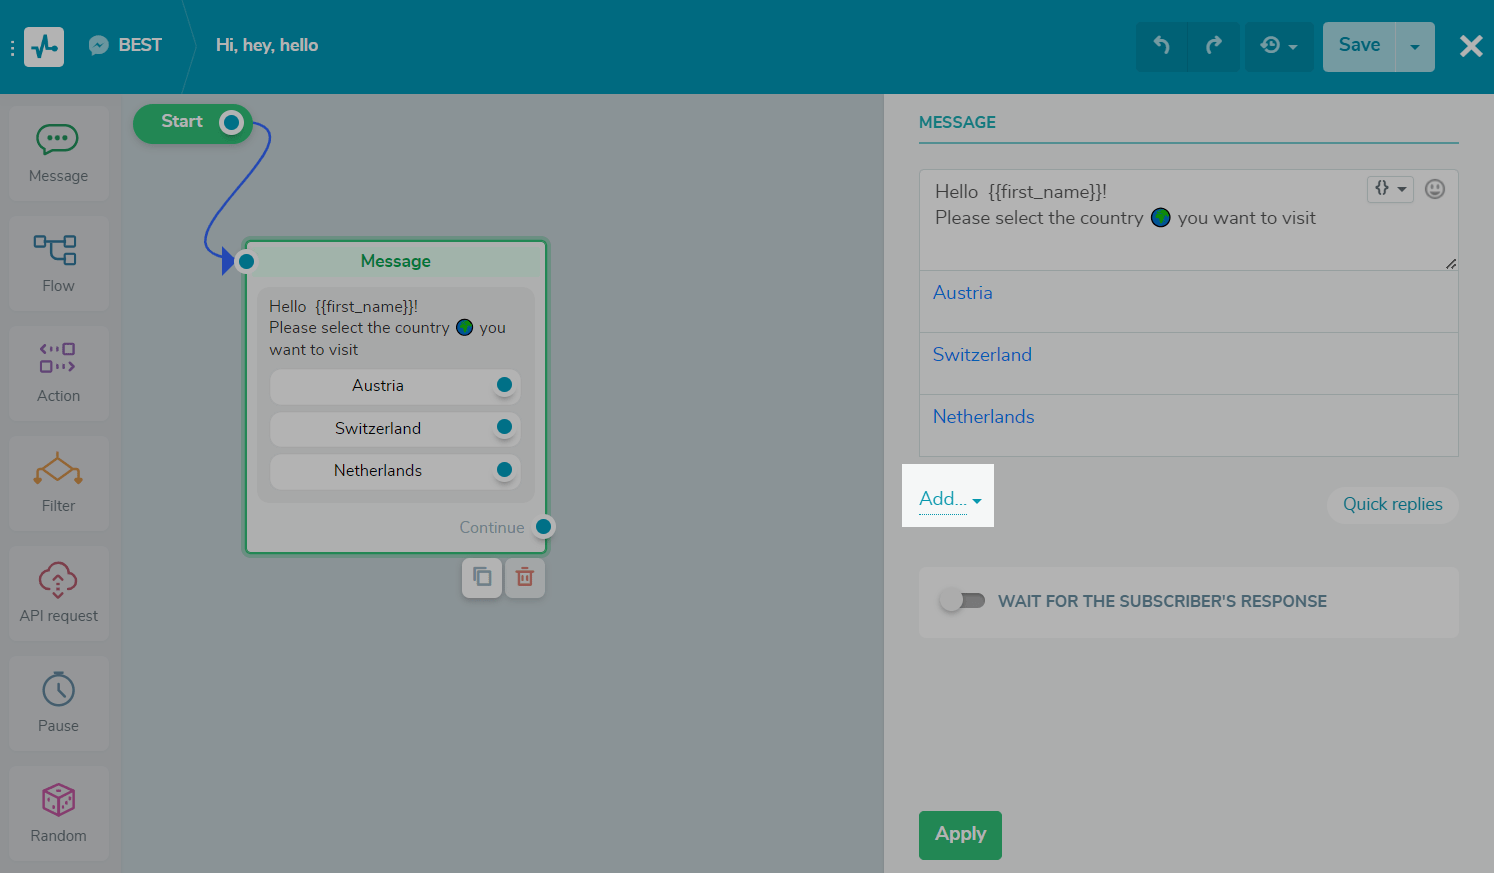The image size is (1494, 873).
Task: Save the flow
Action: click(1359, 46)
